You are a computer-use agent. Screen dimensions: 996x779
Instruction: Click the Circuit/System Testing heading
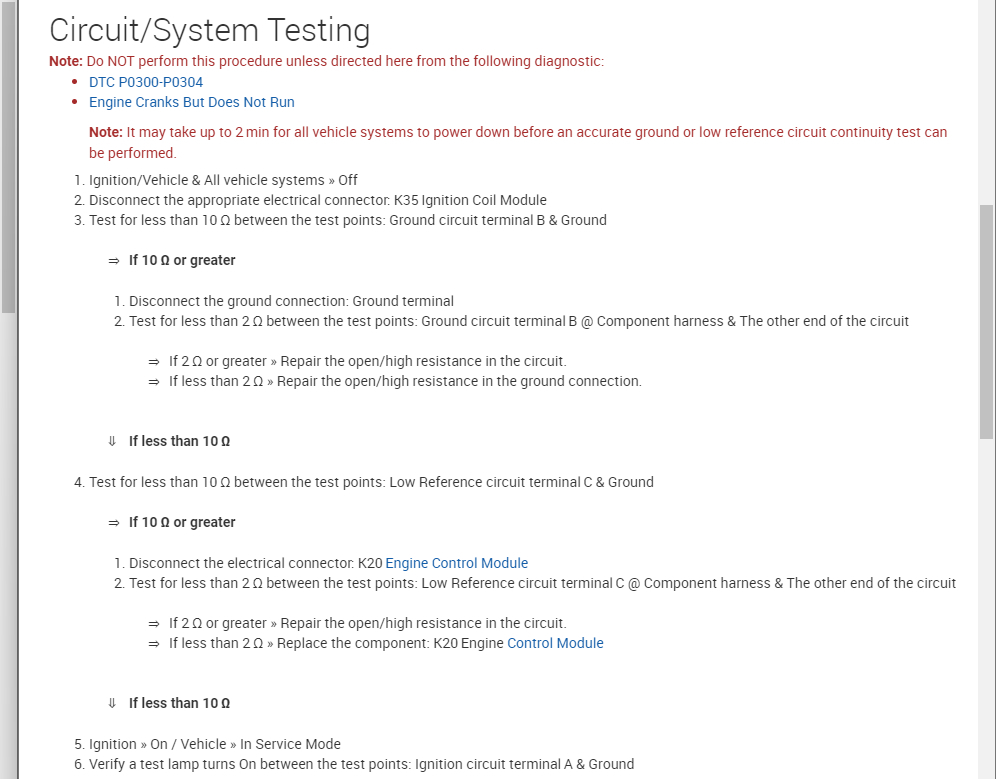coord(209,31)
